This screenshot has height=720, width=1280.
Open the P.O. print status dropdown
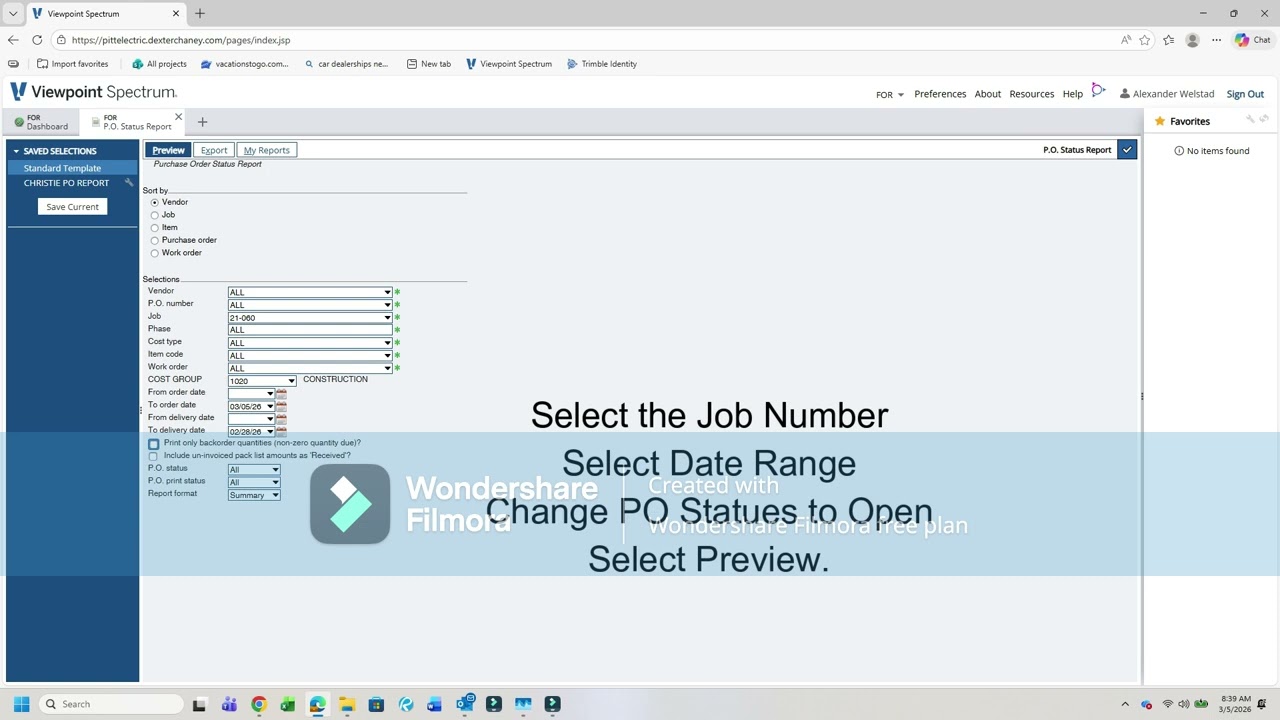[x=254, y=482]
